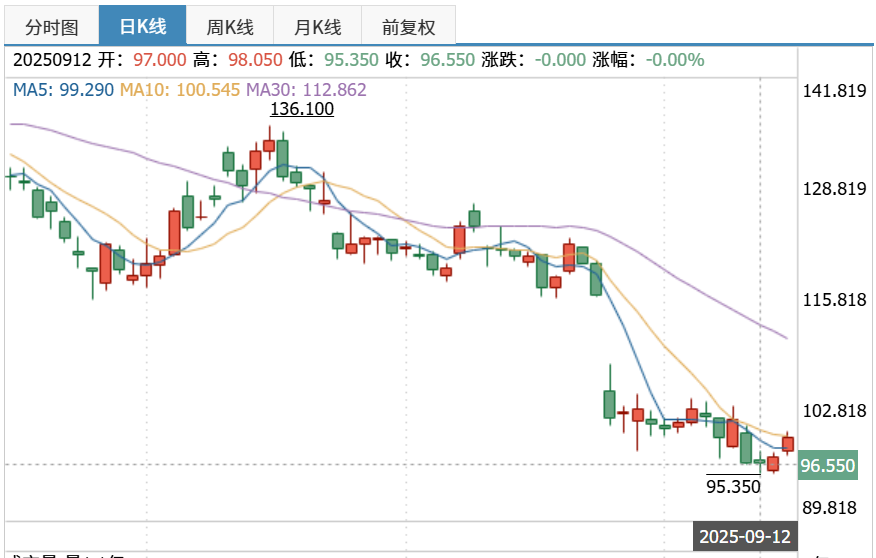The width and height of the screenshot is (876, 558).
Task: Click the 20250912 date in header
Action: (x=52, y=60)
